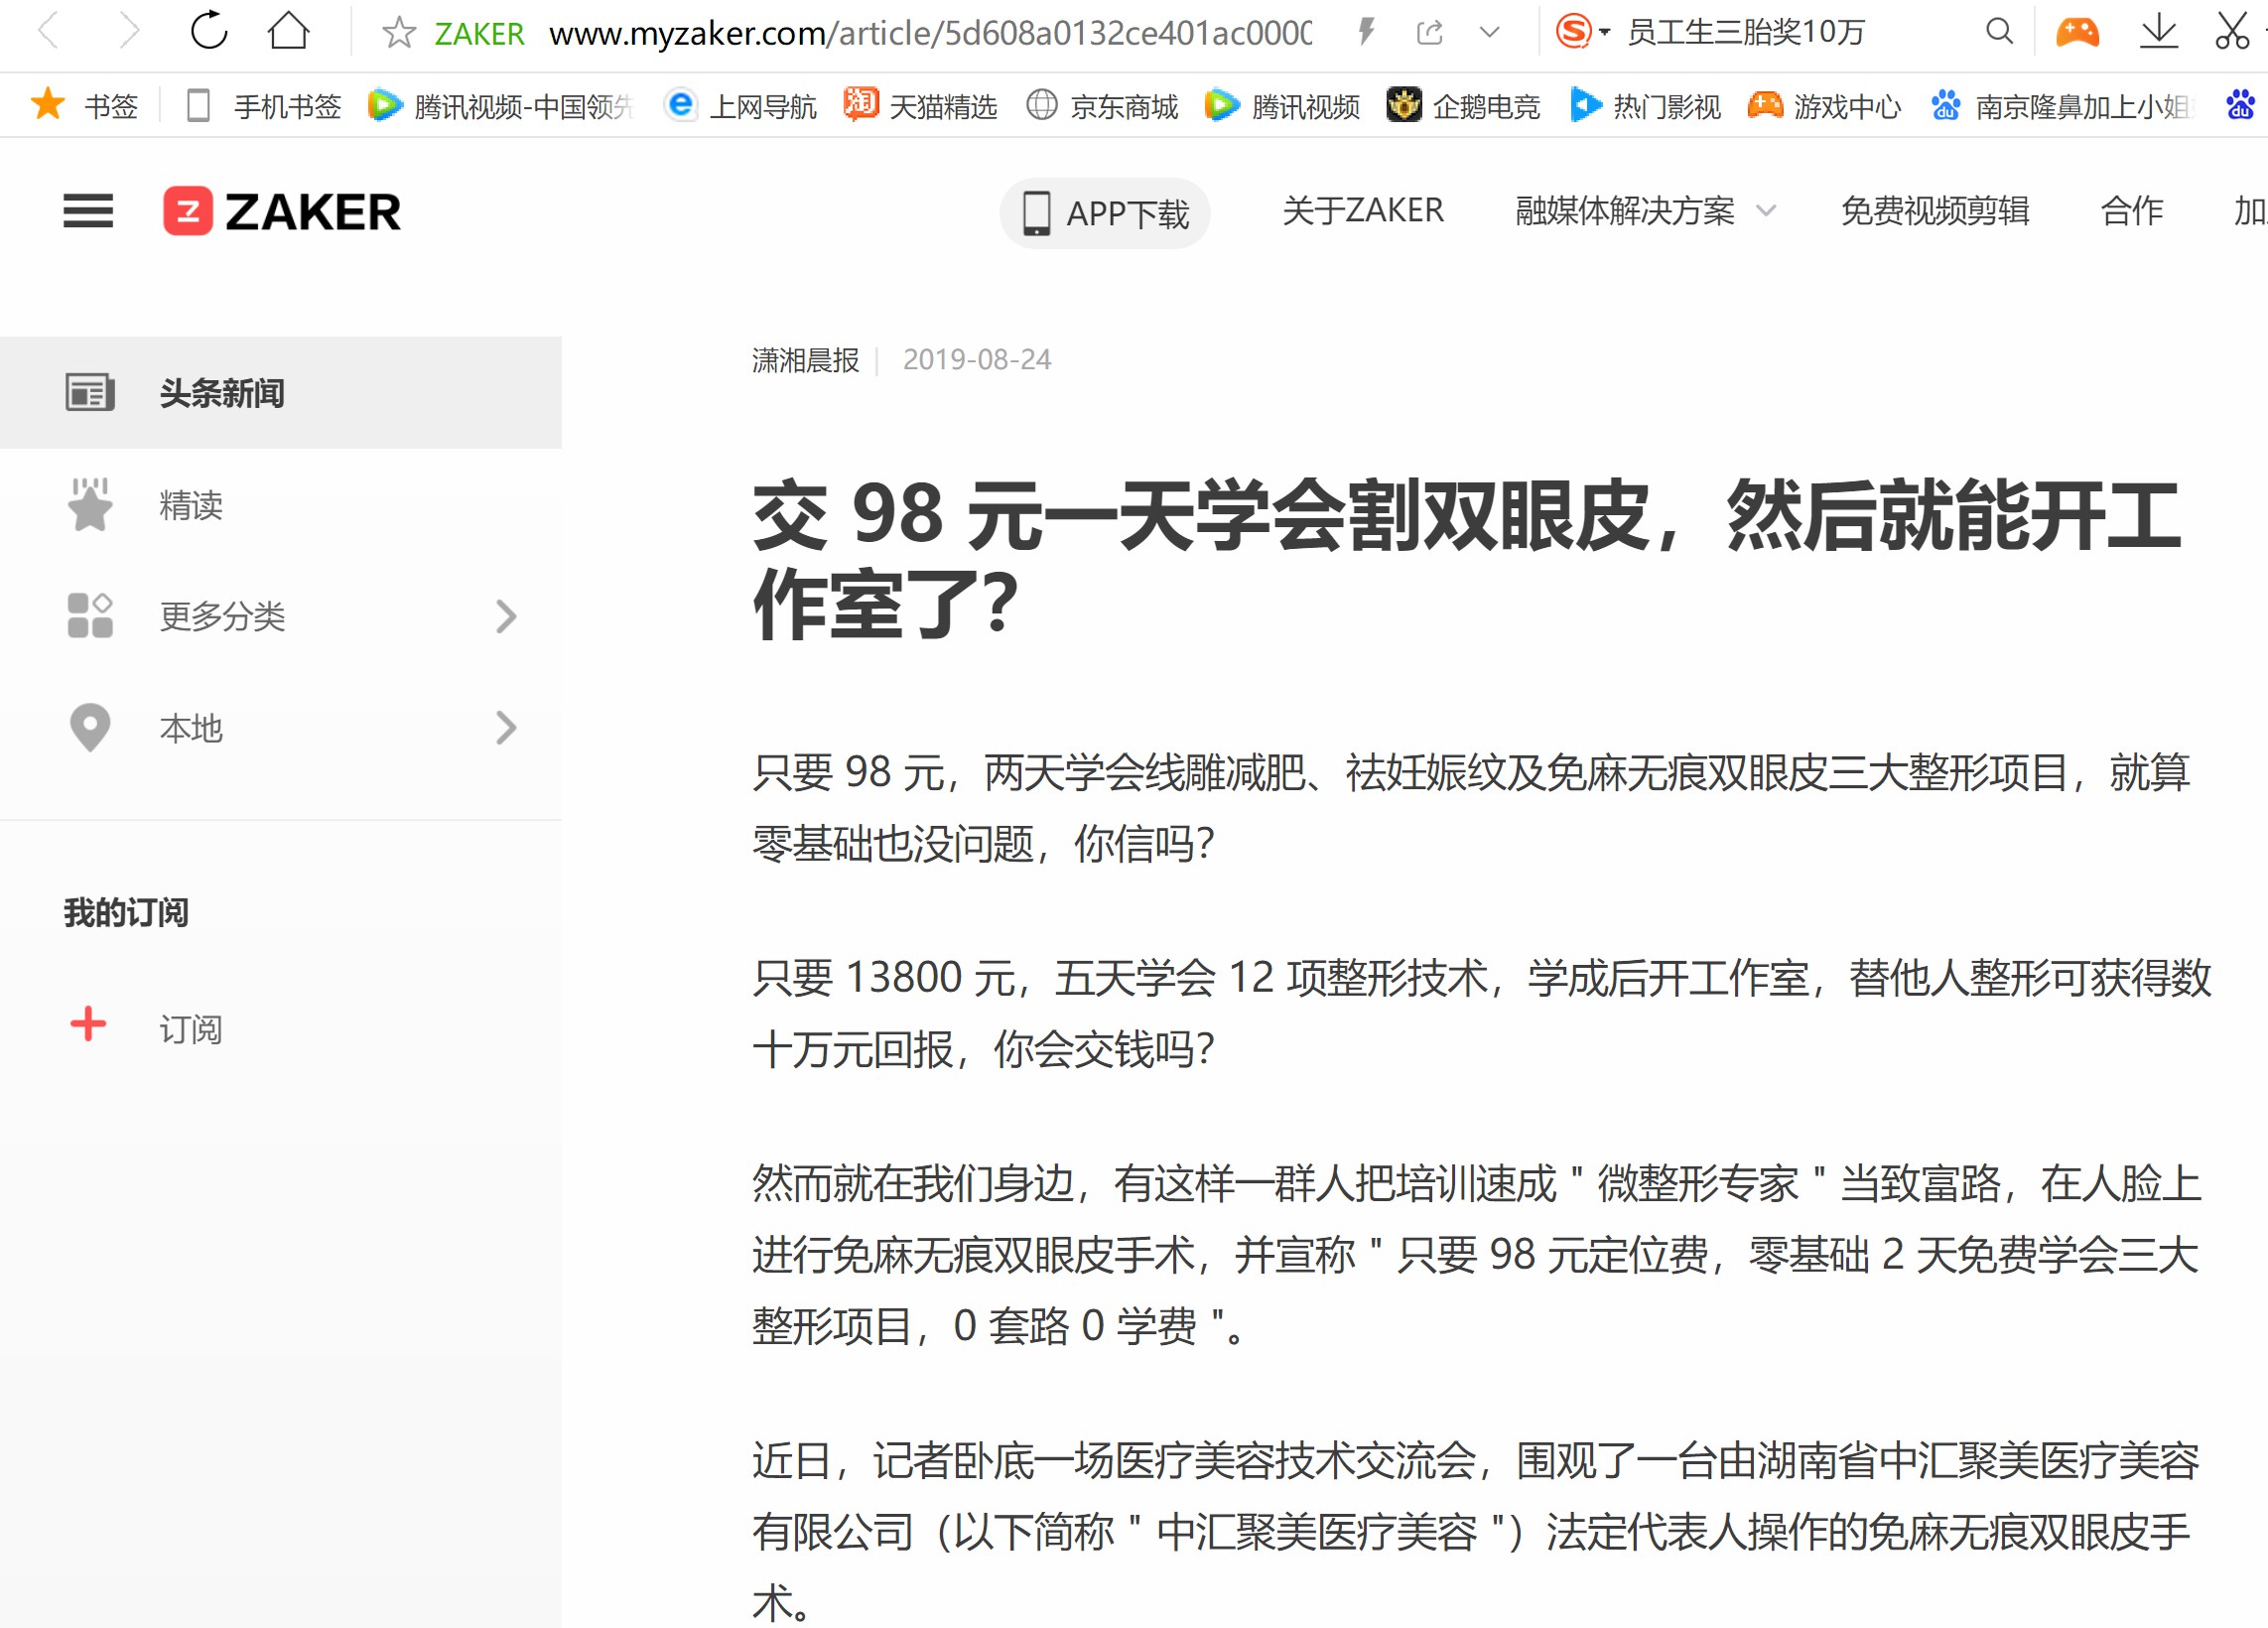Image resolution: width=2268 pixels, height=1628 pixels.
Task: Click the ZAKER logo
Action: click(x=282, y=211)
